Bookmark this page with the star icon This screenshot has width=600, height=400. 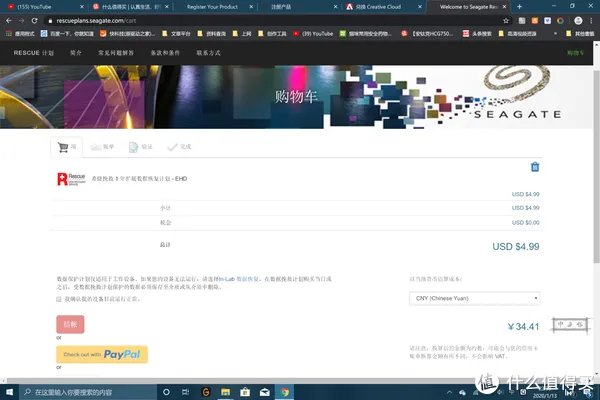506,21
